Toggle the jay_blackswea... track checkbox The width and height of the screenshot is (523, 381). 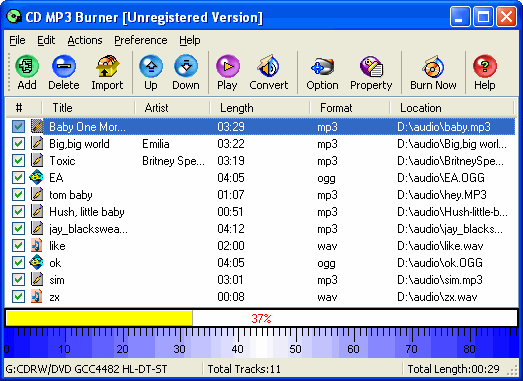18,229
